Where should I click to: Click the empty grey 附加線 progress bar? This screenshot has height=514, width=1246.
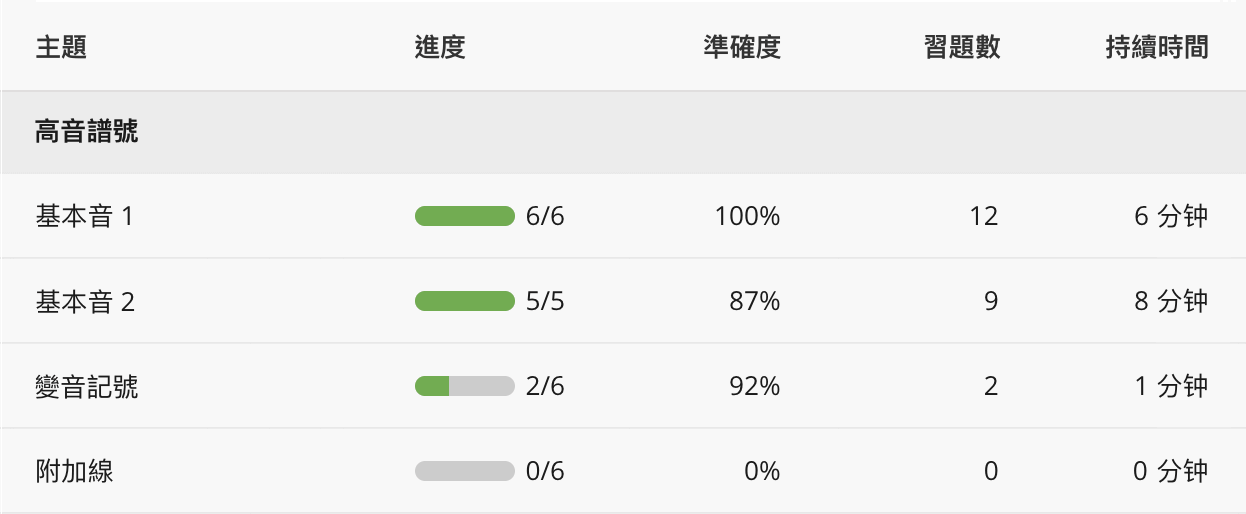(464, 471)
